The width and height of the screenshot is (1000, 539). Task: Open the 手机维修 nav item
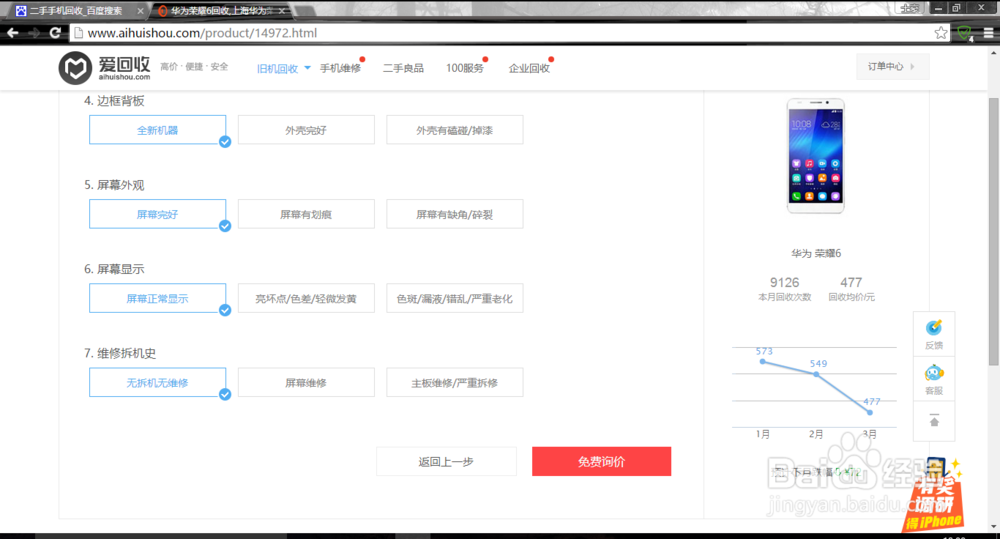[341, 68]
